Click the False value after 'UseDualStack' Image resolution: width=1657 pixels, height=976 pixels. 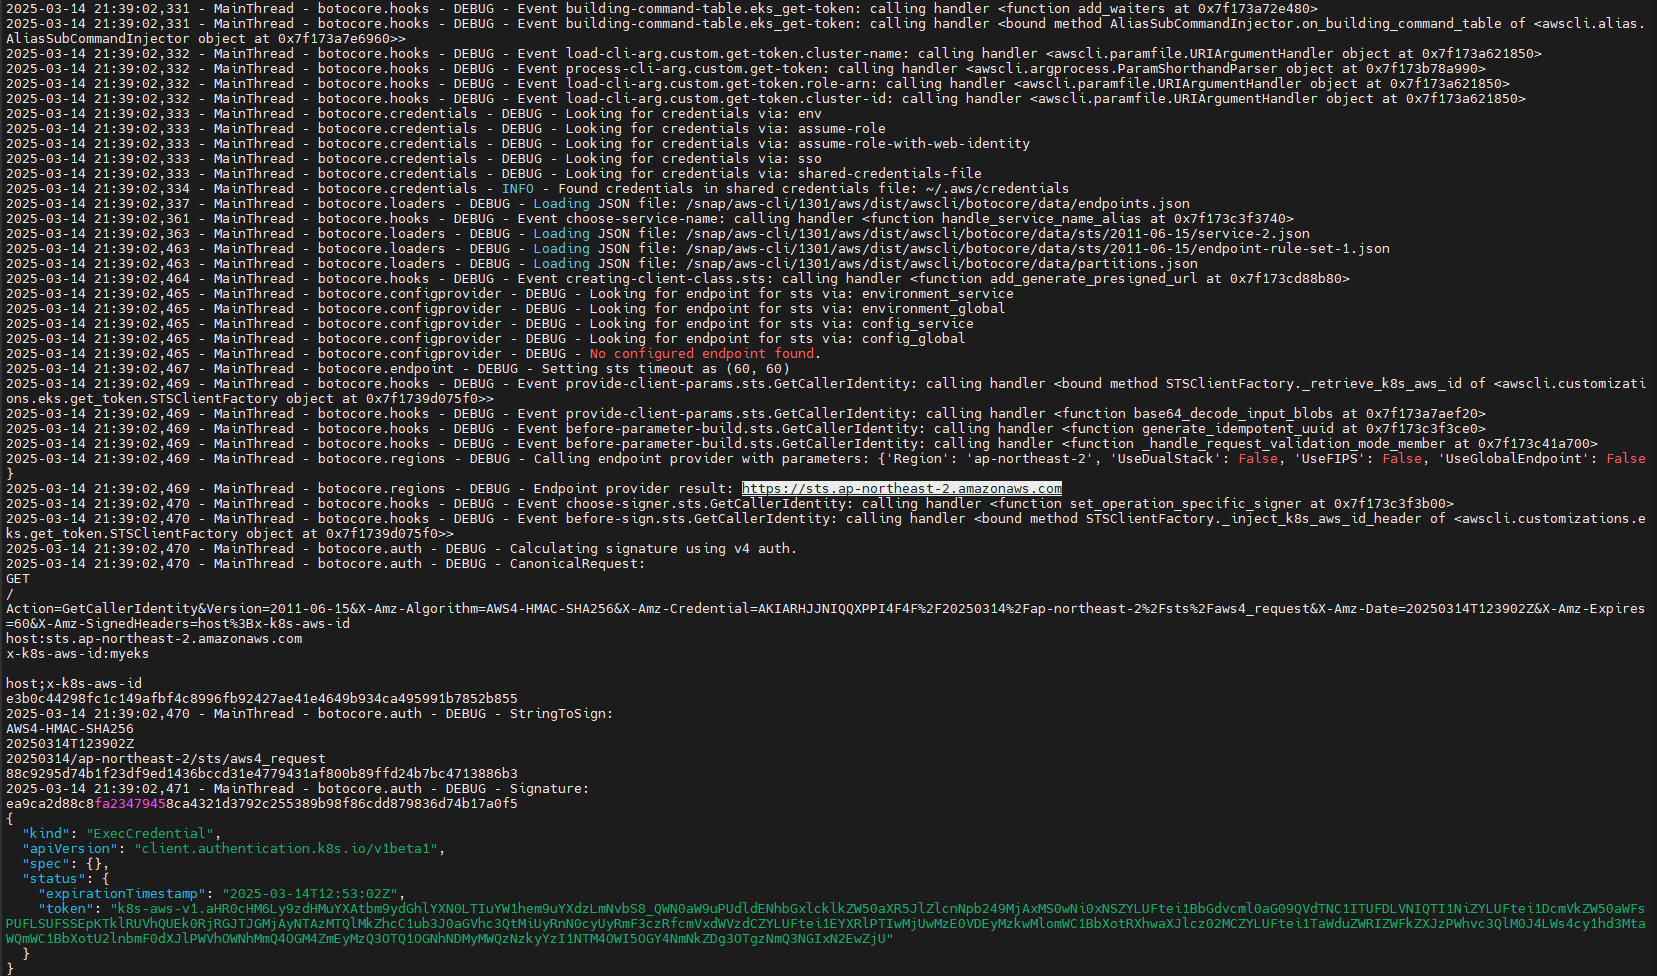1258,458
